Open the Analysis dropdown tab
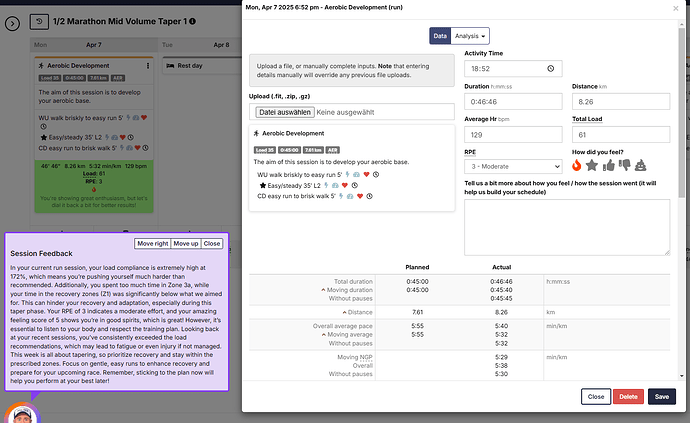The height and width of the screenshot is (423, 690). coord(470,36)
